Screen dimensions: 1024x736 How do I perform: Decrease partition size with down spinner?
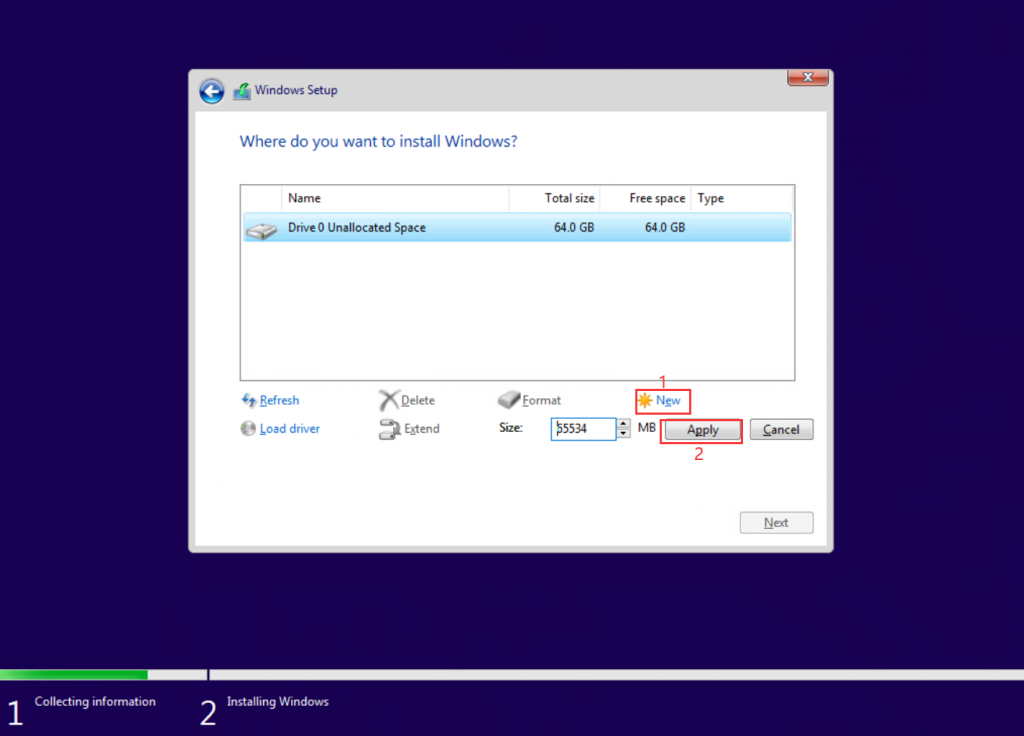click(624, 434)
